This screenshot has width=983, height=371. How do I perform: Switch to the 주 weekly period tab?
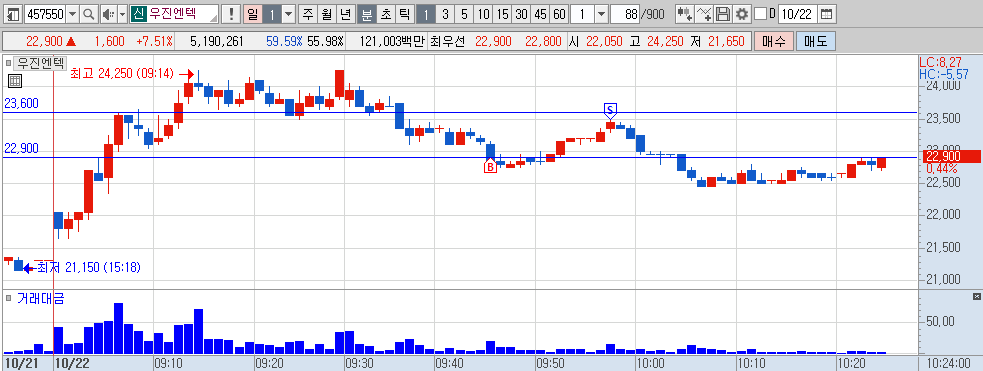point(307,14)
